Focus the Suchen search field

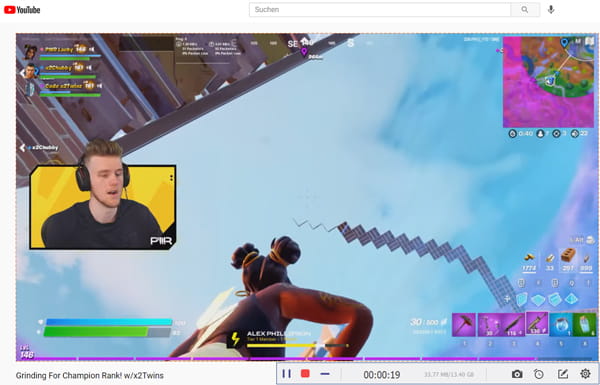[x=380, y=10]
